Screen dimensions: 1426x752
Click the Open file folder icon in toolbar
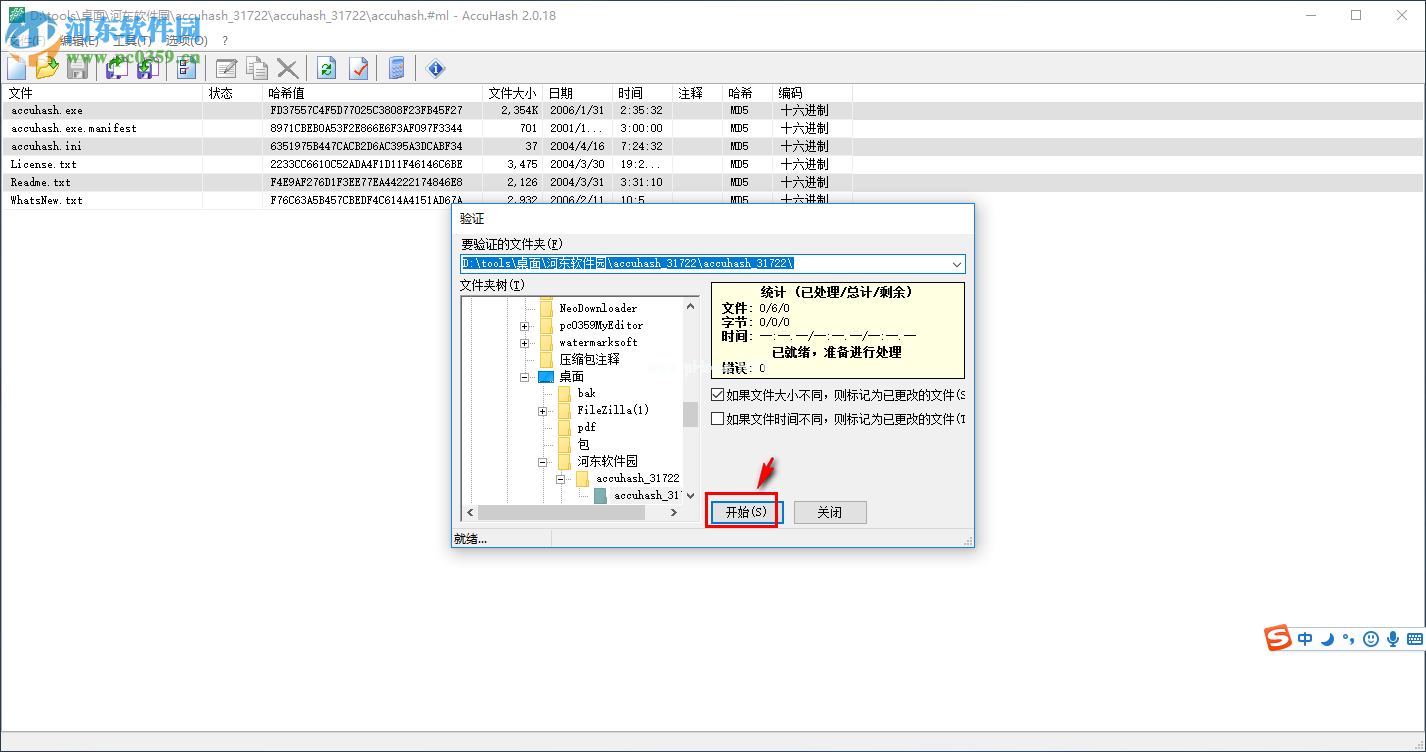47,68
